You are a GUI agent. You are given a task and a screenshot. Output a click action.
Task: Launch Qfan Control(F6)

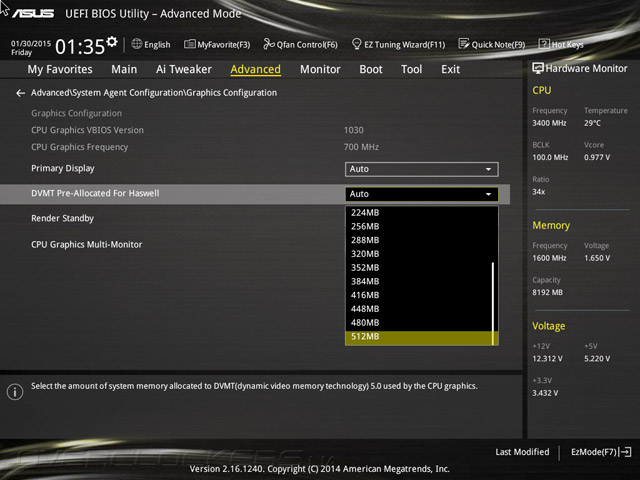(x=300, y=44)
